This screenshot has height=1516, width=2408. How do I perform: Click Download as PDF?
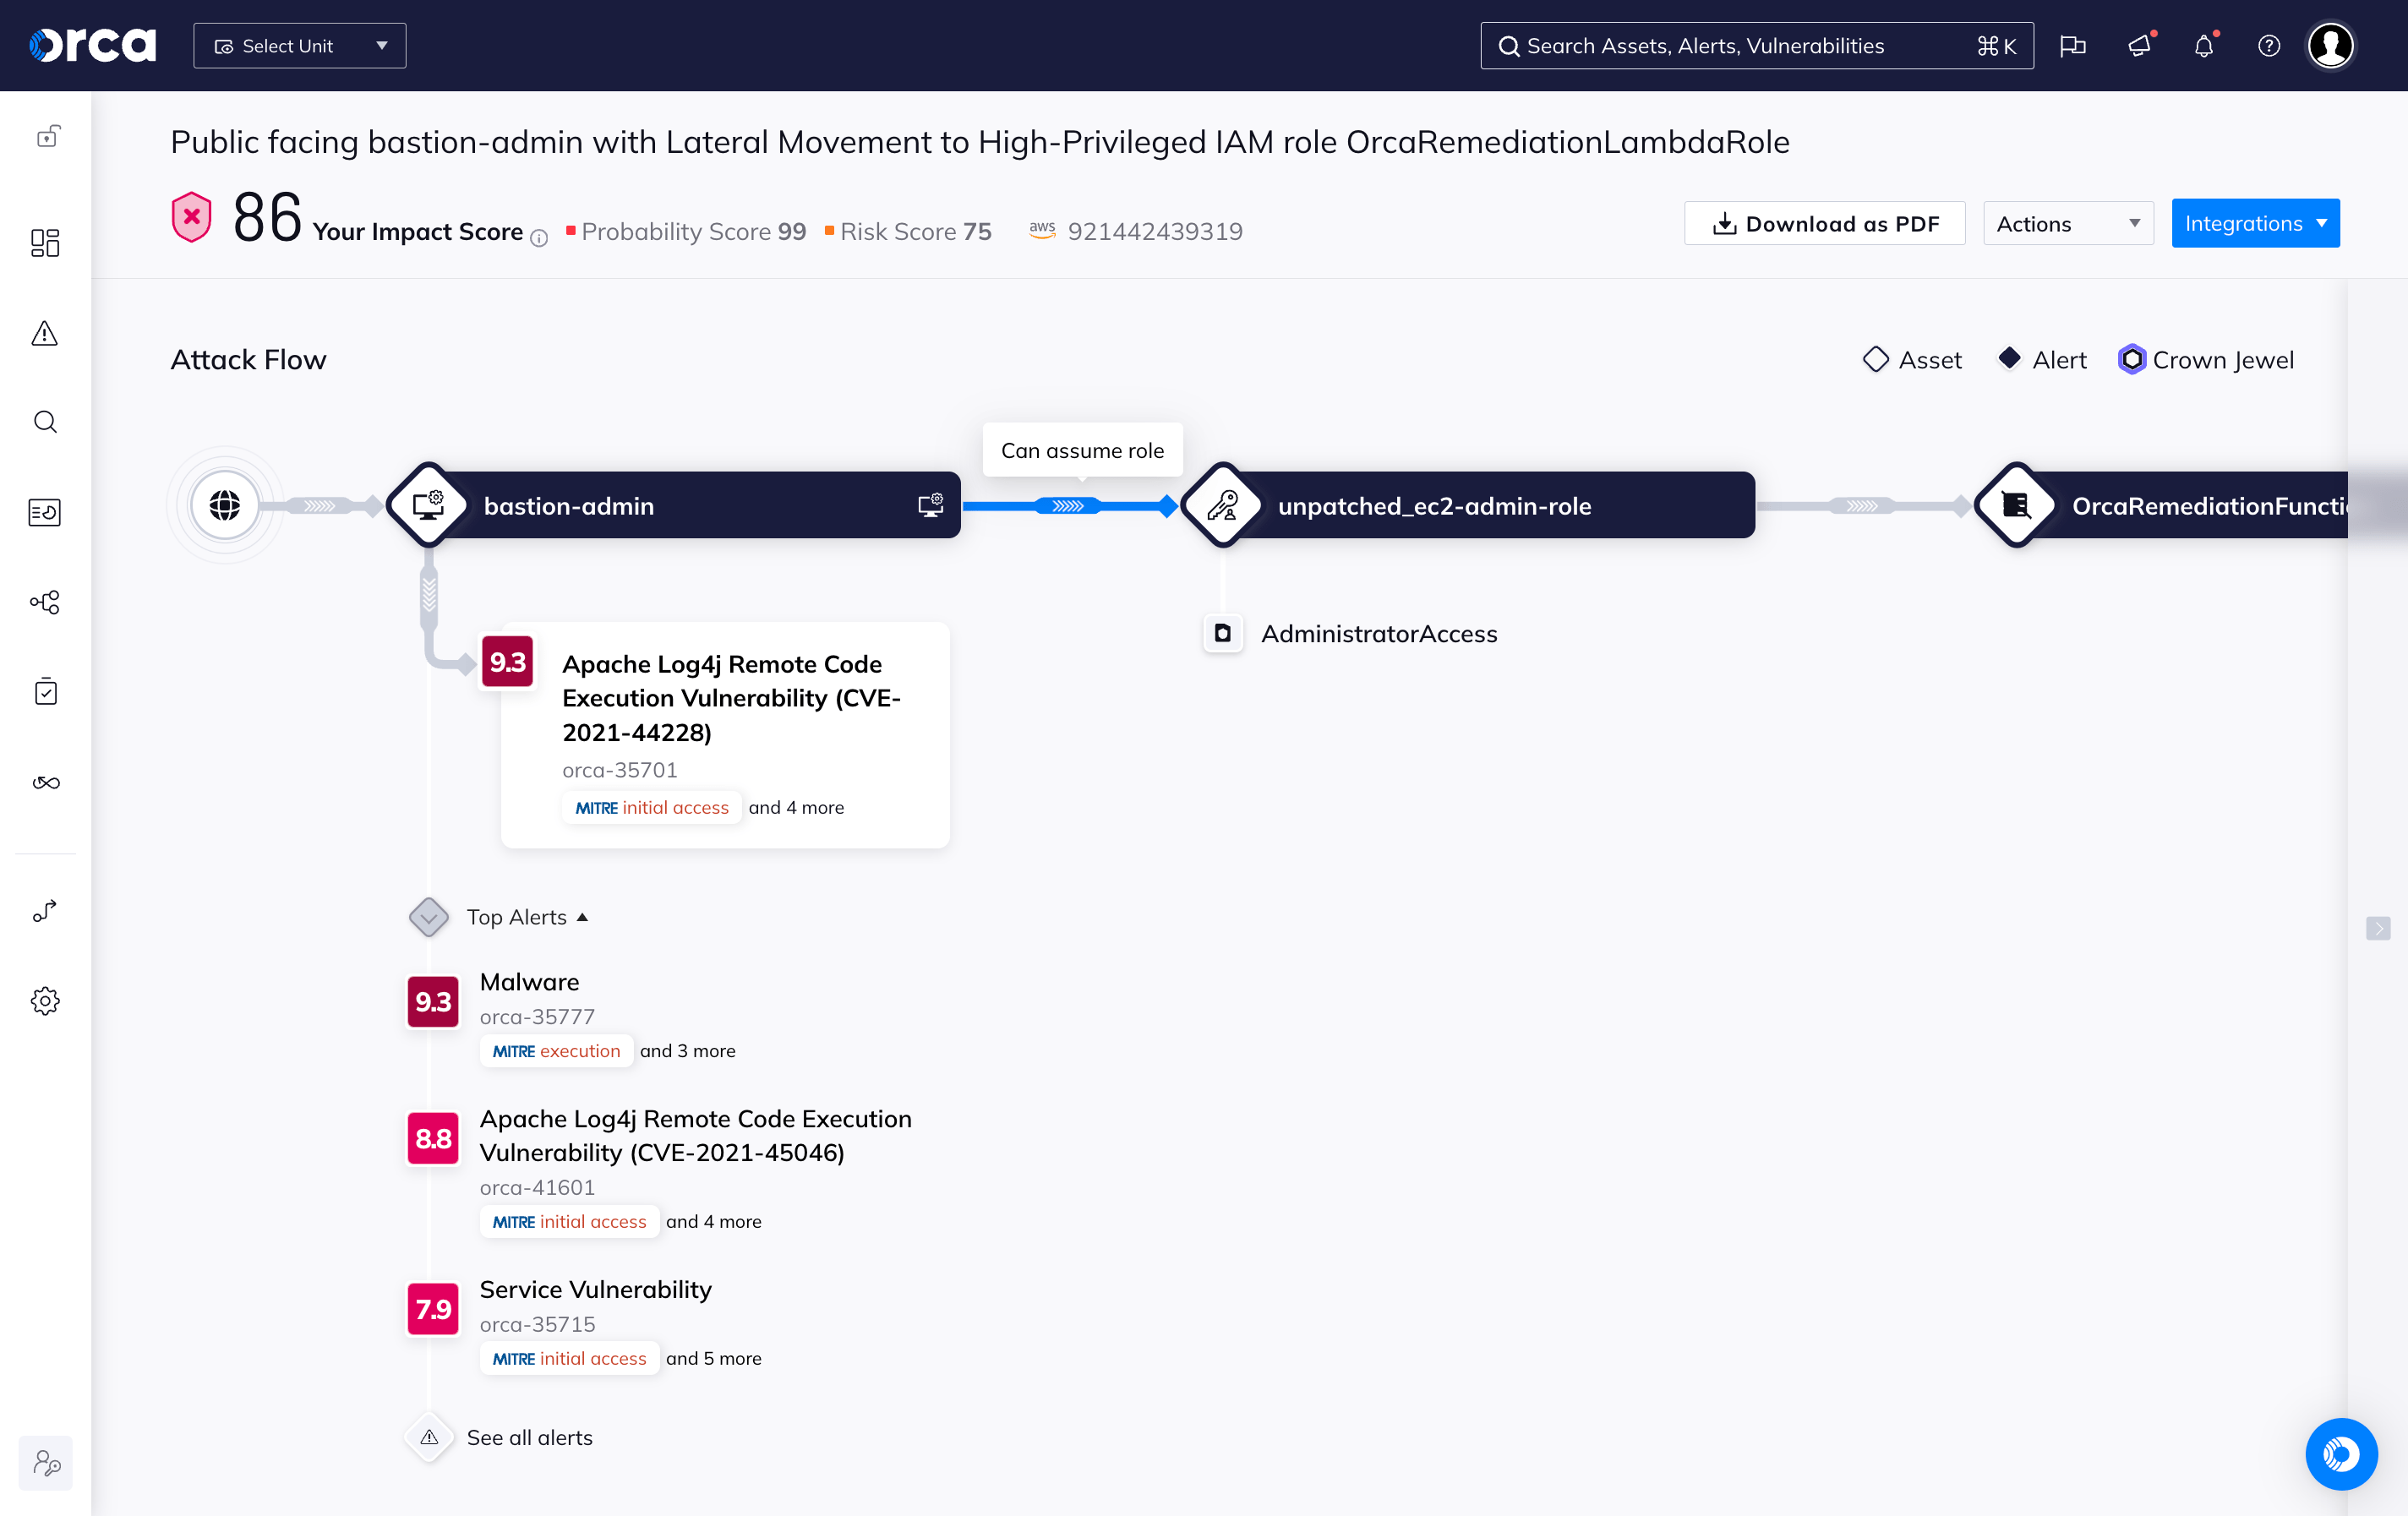(1824, 223)
